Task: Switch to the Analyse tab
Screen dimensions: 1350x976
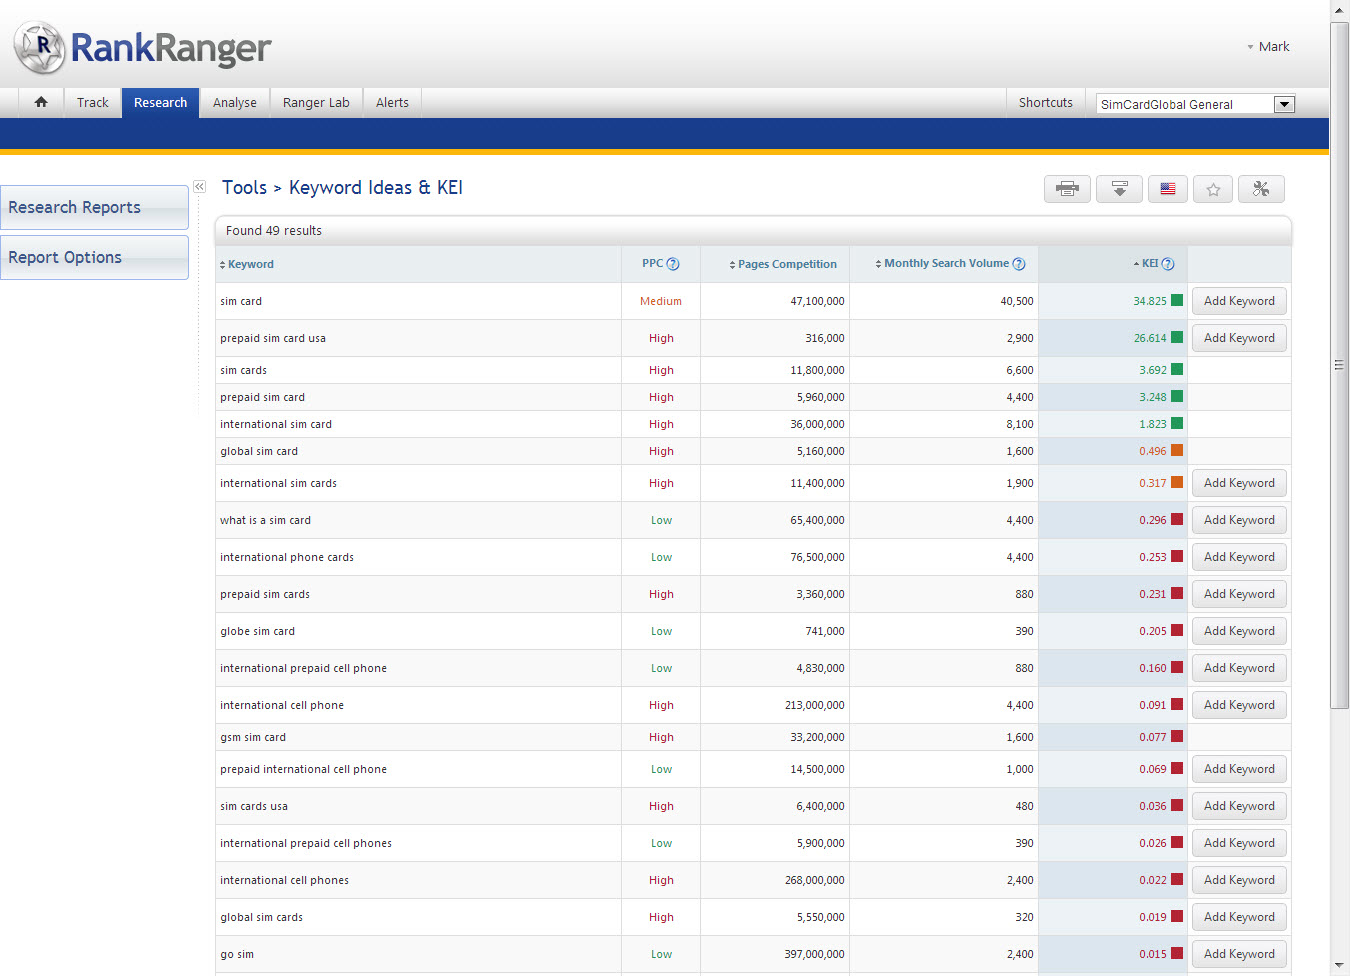Action: (x=235, y=103)
